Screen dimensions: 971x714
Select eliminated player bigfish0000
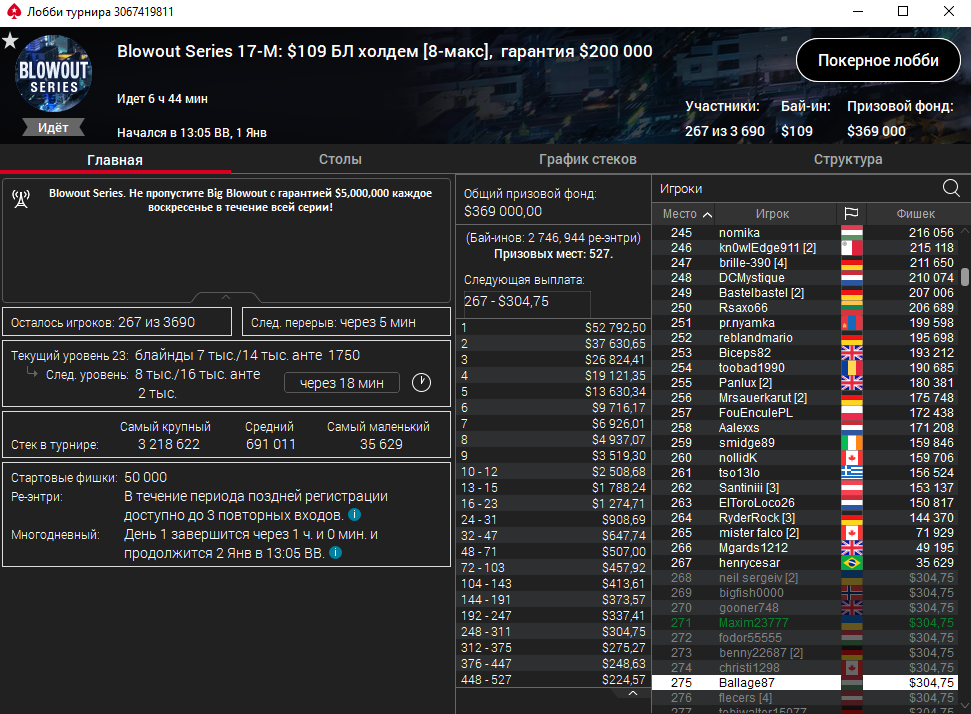(805, 593)
